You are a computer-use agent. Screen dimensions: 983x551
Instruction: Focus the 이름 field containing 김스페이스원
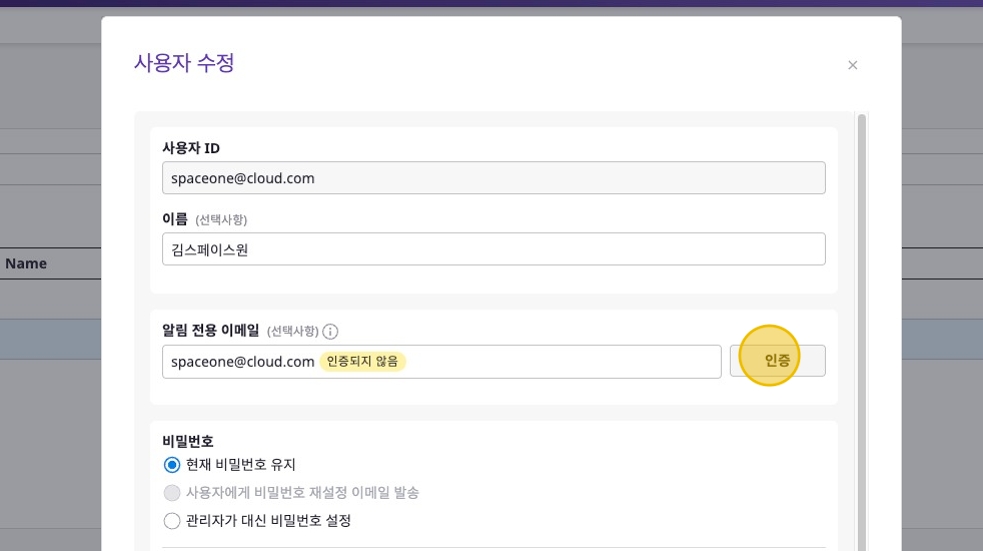tap(493, 249)
